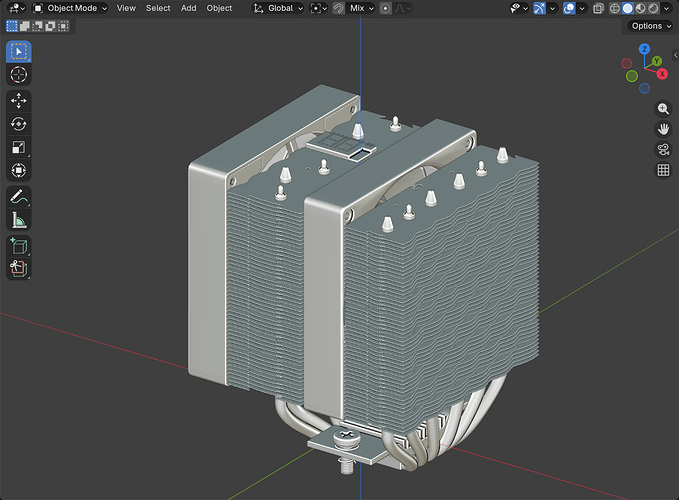Viewport: 679px width, 500px height.
Task: Open the View menu
Action: (126, 8)
